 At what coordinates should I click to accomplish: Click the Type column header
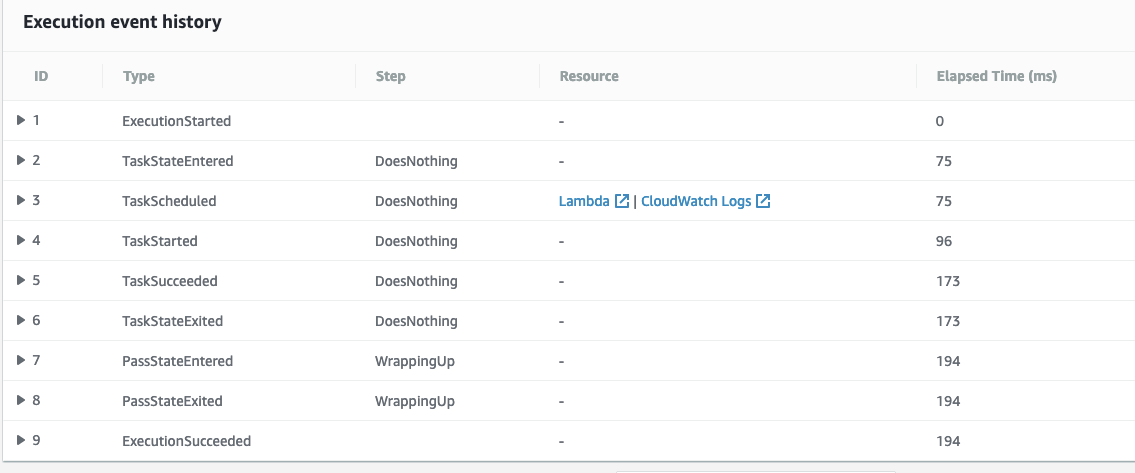pos(139,76)
